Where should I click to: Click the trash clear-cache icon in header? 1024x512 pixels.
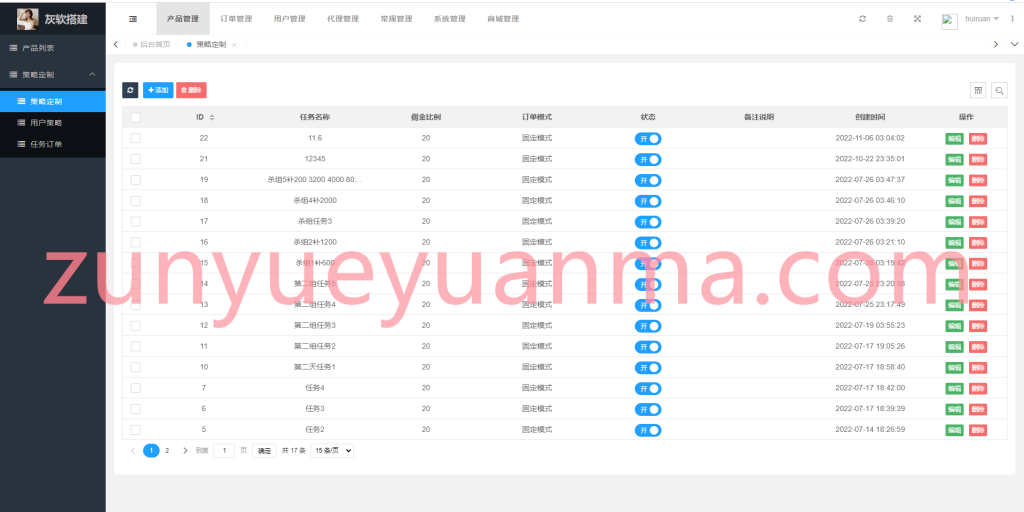tap(889, 19)
